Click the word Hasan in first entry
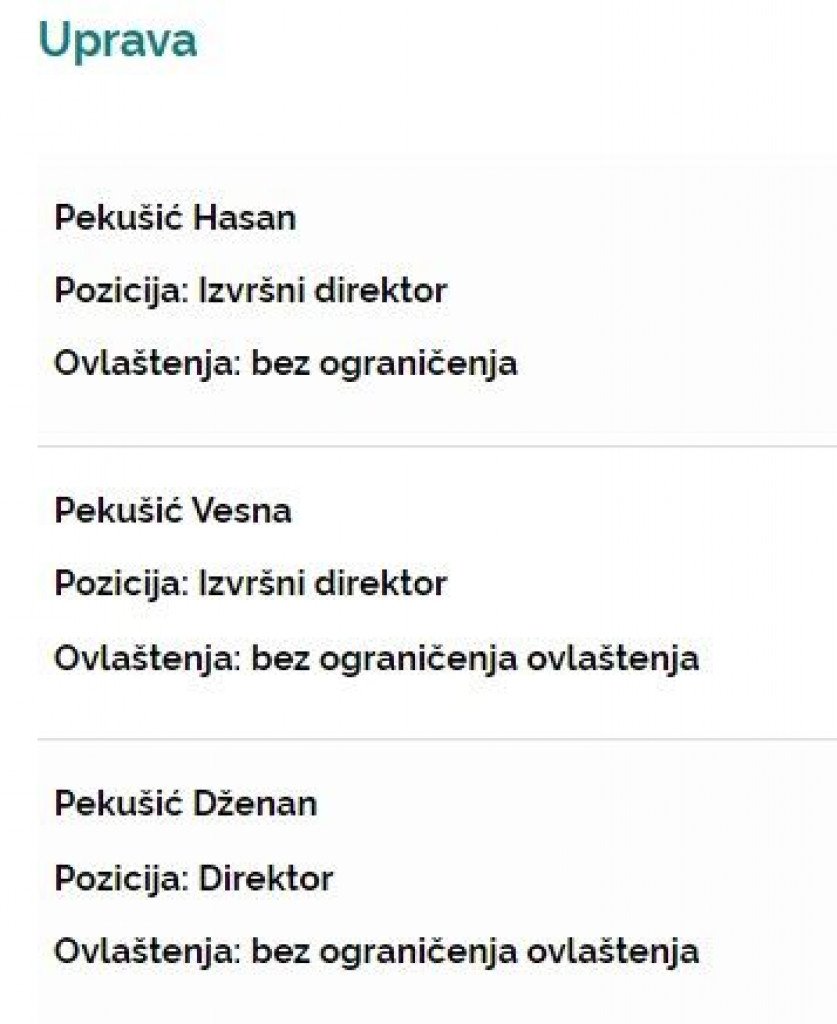This screenshot has height=1024, width=837. pyautogui.click(x=245, y=218)
